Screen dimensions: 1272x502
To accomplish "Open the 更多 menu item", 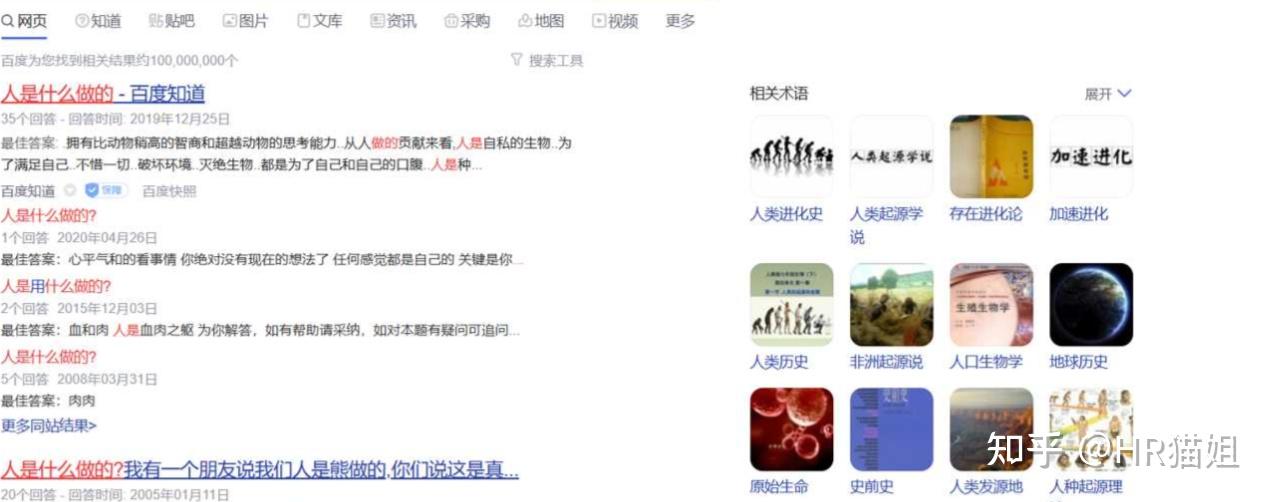I will point(680,20).
